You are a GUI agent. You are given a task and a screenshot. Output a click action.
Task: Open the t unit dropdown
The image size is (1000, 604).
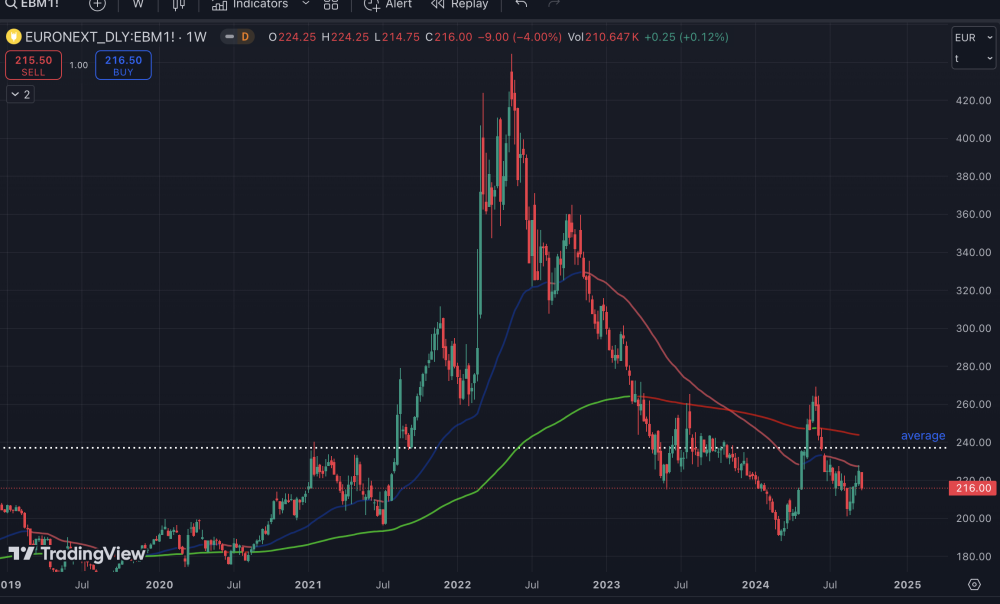(973, 59)
